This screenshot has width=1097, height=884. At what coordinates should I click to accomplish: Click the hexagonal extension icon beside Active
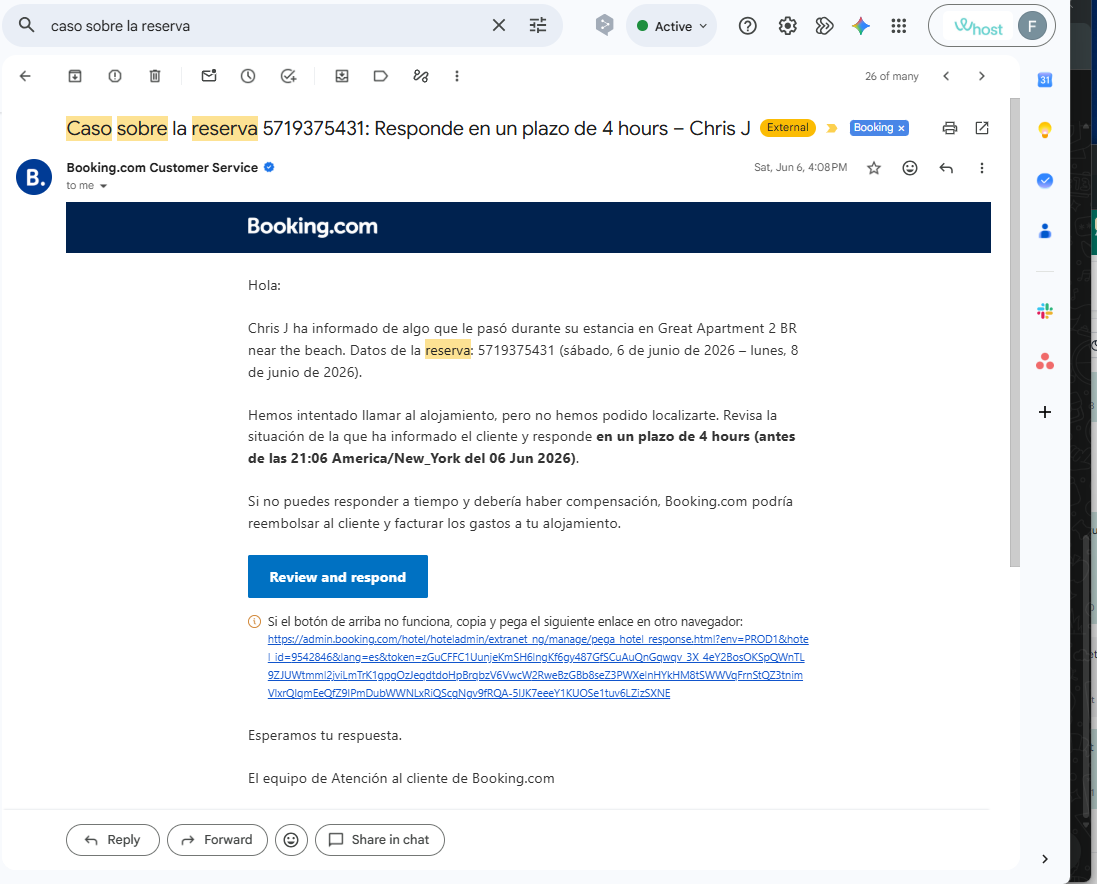604,26
